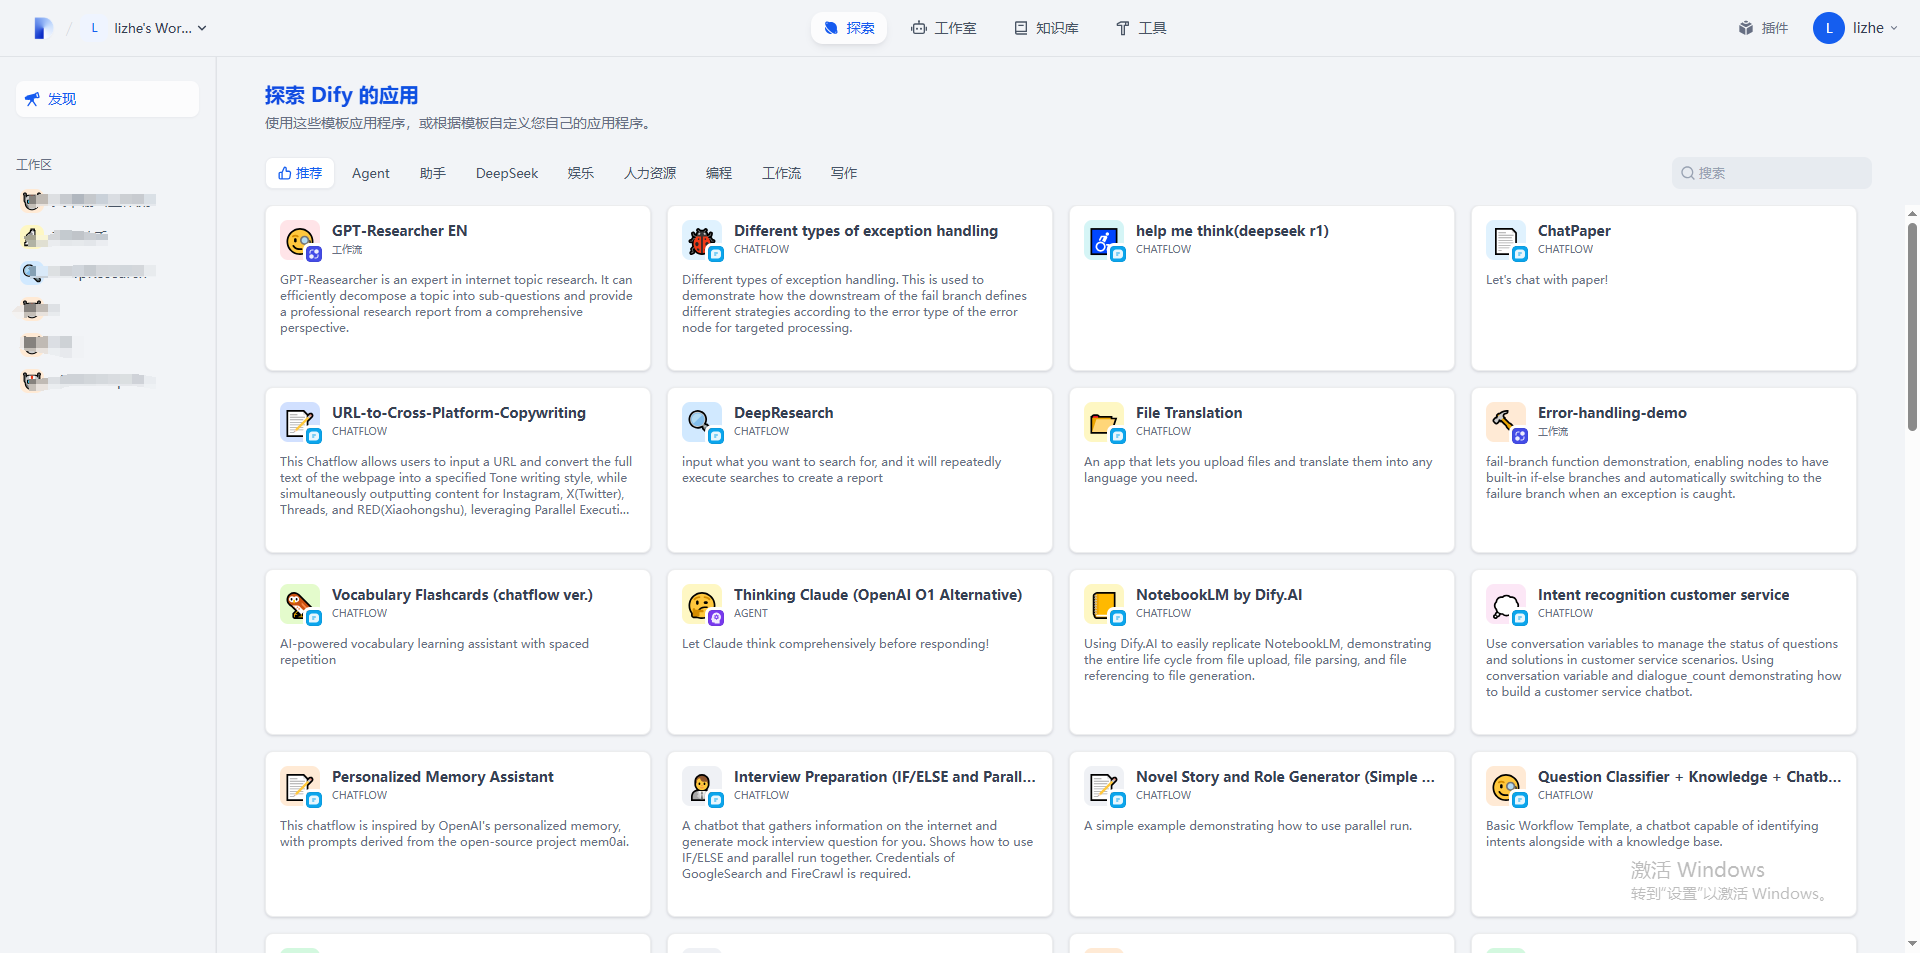Go to the 探索 tab

849,28
